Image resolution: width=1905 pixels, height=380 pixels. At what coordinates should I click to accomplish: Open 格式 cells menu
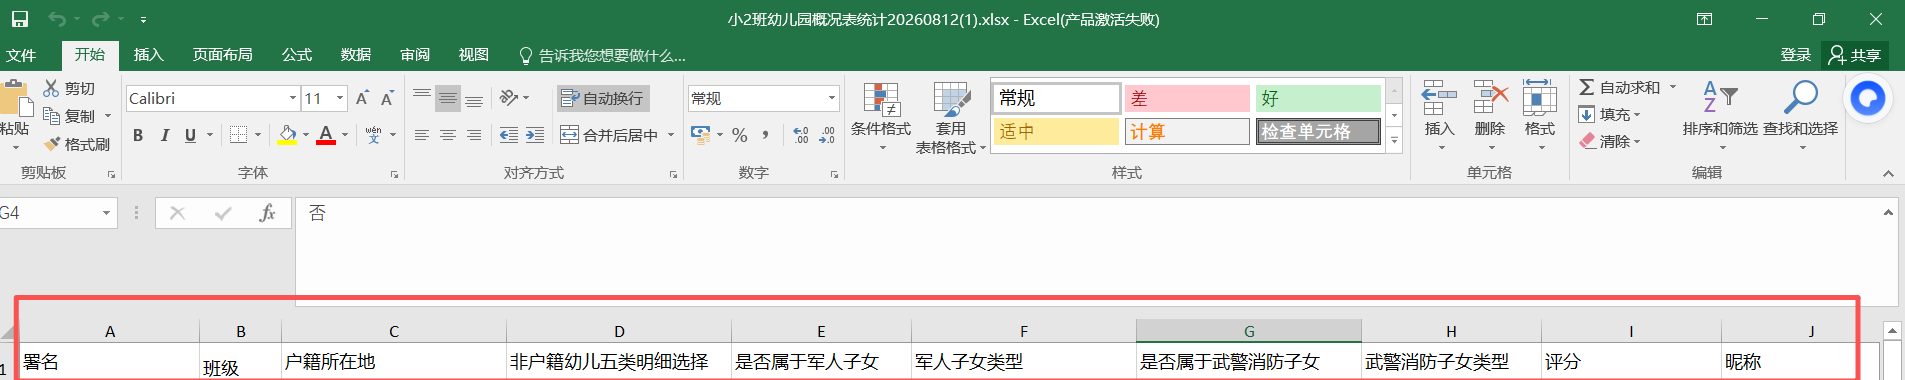pyautogui.click(x=1540, y=116)
